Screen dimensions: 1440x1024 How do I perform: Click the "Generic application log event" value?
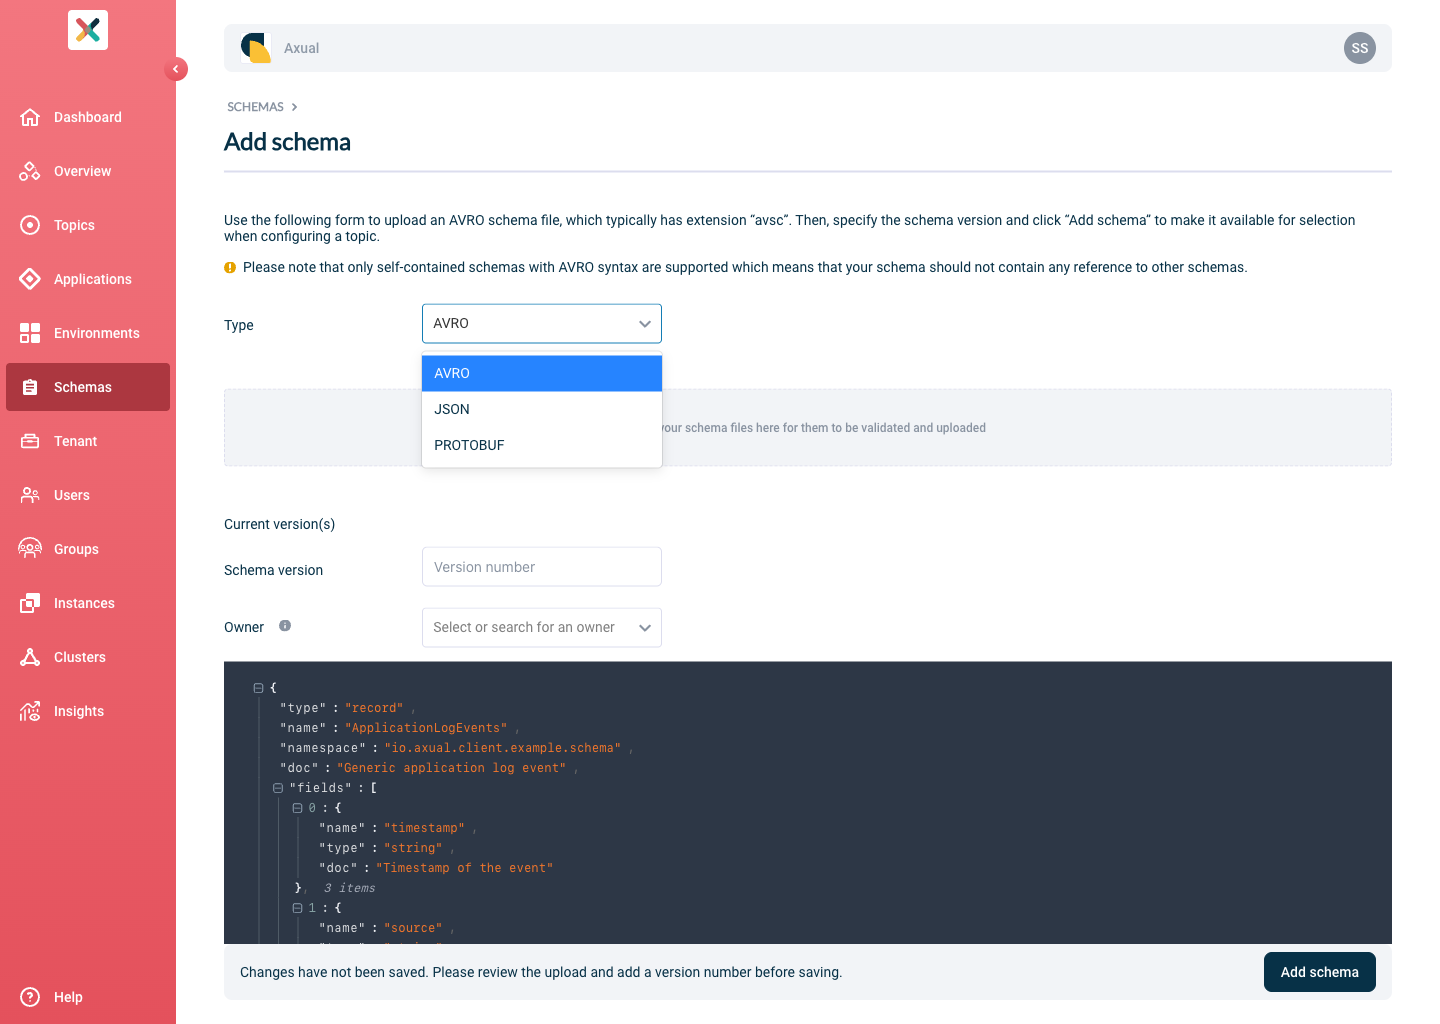tap(451, 768)
